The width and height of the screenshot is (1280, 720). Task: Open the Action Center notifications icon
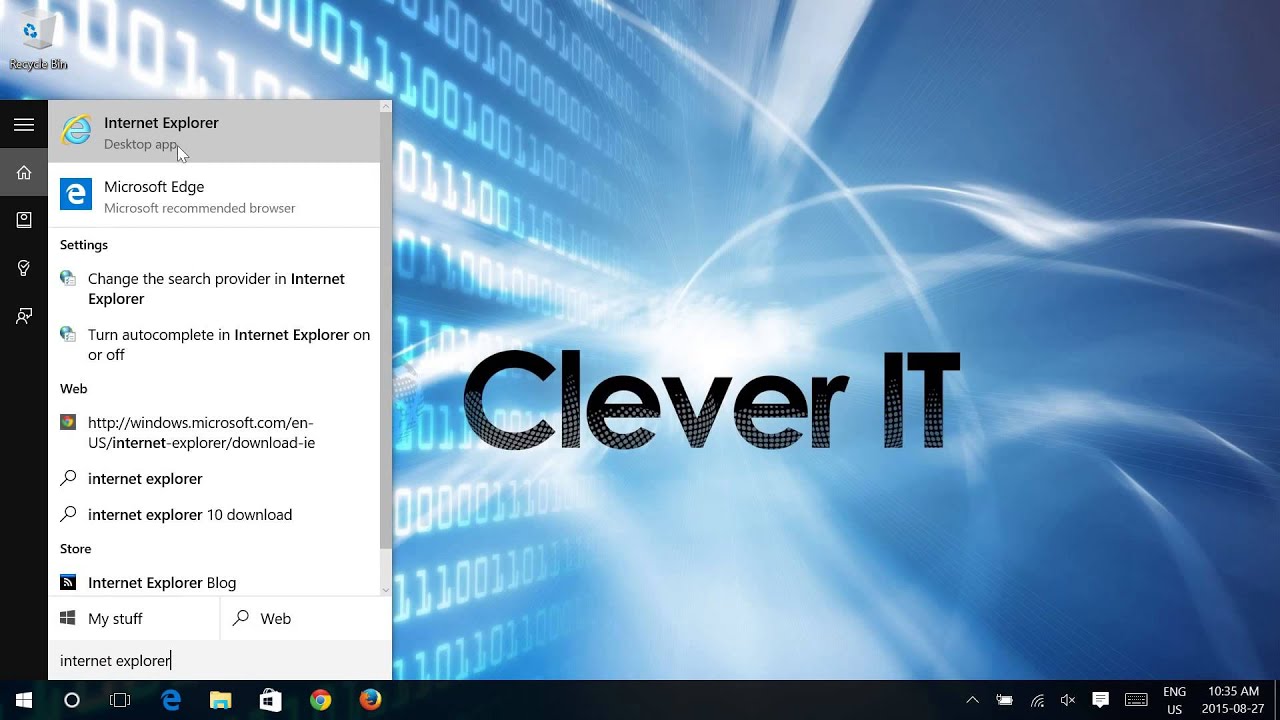coord(1101,700)
